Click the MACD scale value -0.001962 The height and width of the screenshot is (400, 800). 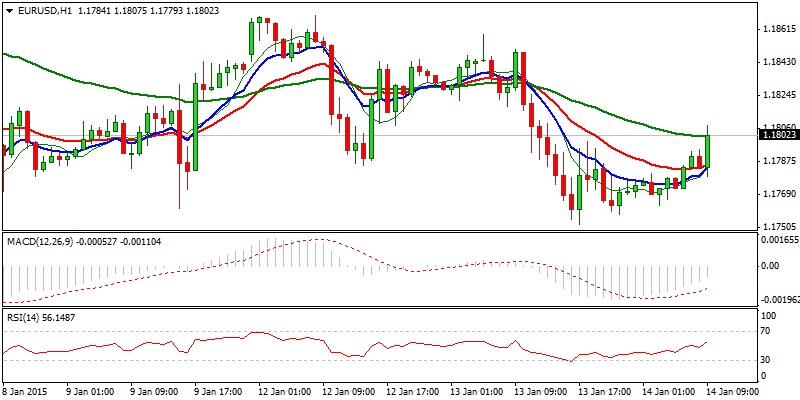coord(778,301)
